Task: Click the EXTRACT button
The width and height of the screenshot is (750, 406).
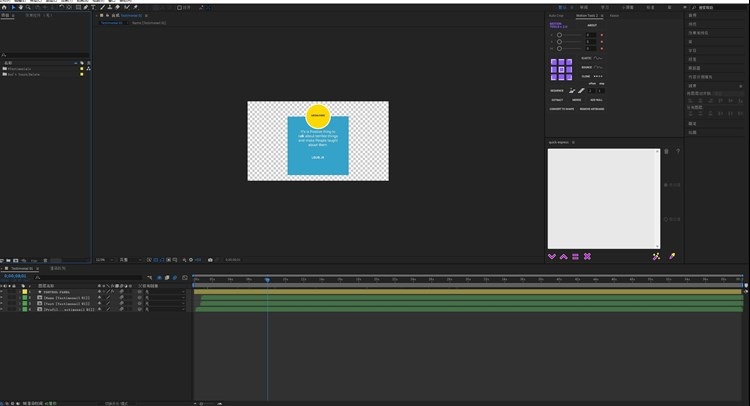Action: pyautogui.click(x=557, y=100)
